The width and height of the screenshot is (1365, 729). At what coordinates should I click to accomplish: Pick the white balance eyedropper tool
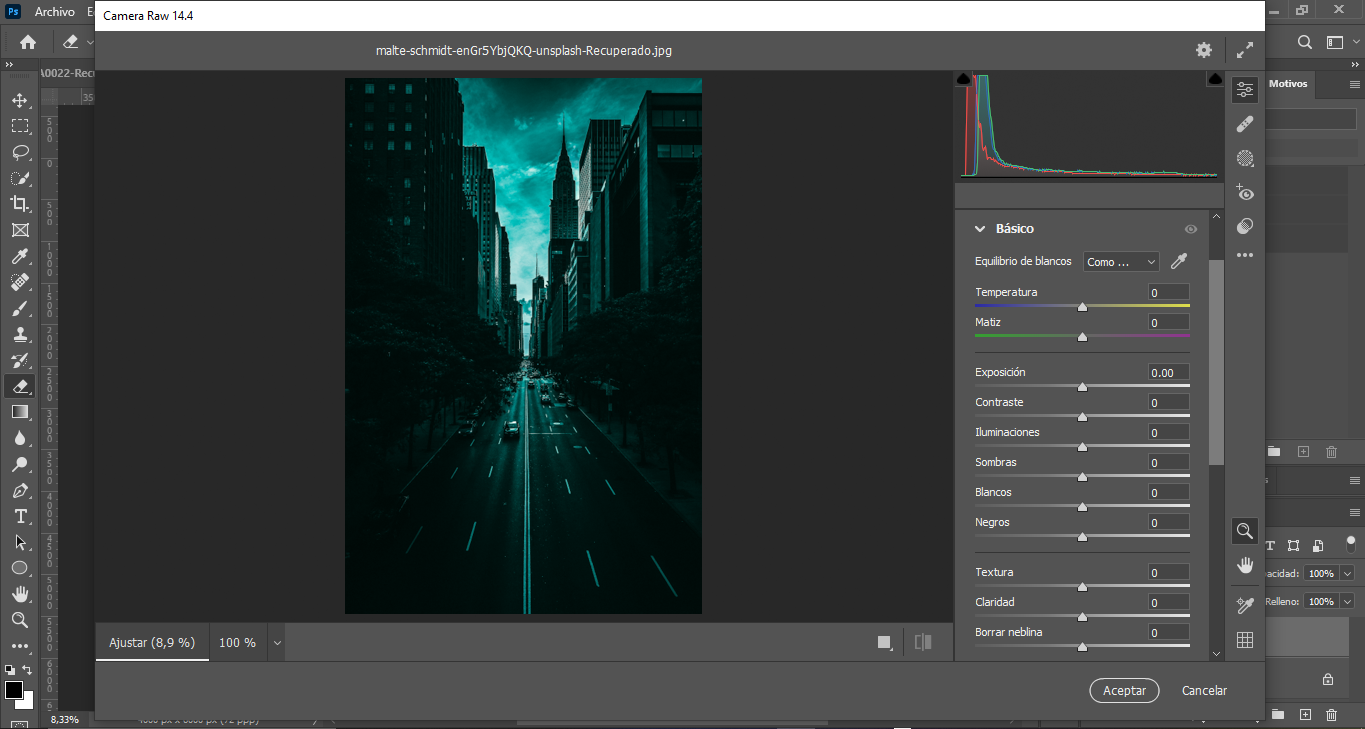tap(1180, 261)
